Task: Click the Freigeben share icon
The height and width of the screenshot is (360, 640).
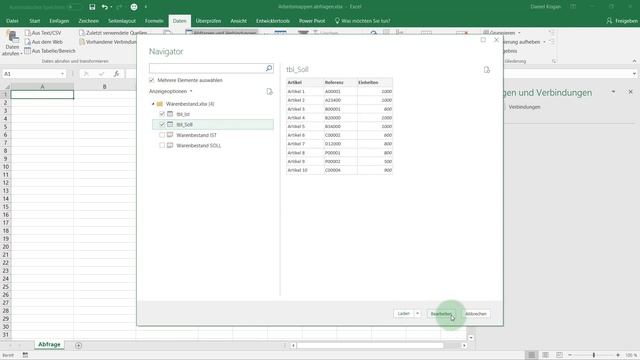Action: click(x=609, y=21)
